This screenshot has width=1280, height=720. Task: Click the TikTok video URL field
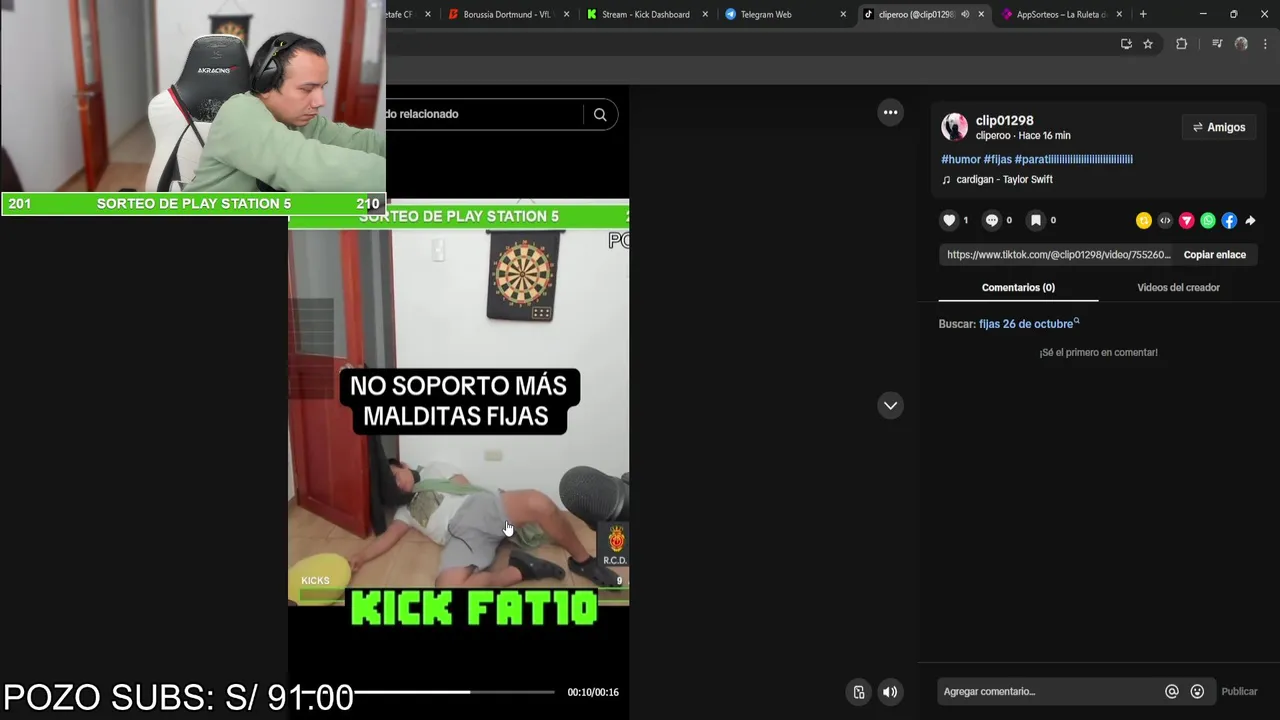(x=1058, y=255)
